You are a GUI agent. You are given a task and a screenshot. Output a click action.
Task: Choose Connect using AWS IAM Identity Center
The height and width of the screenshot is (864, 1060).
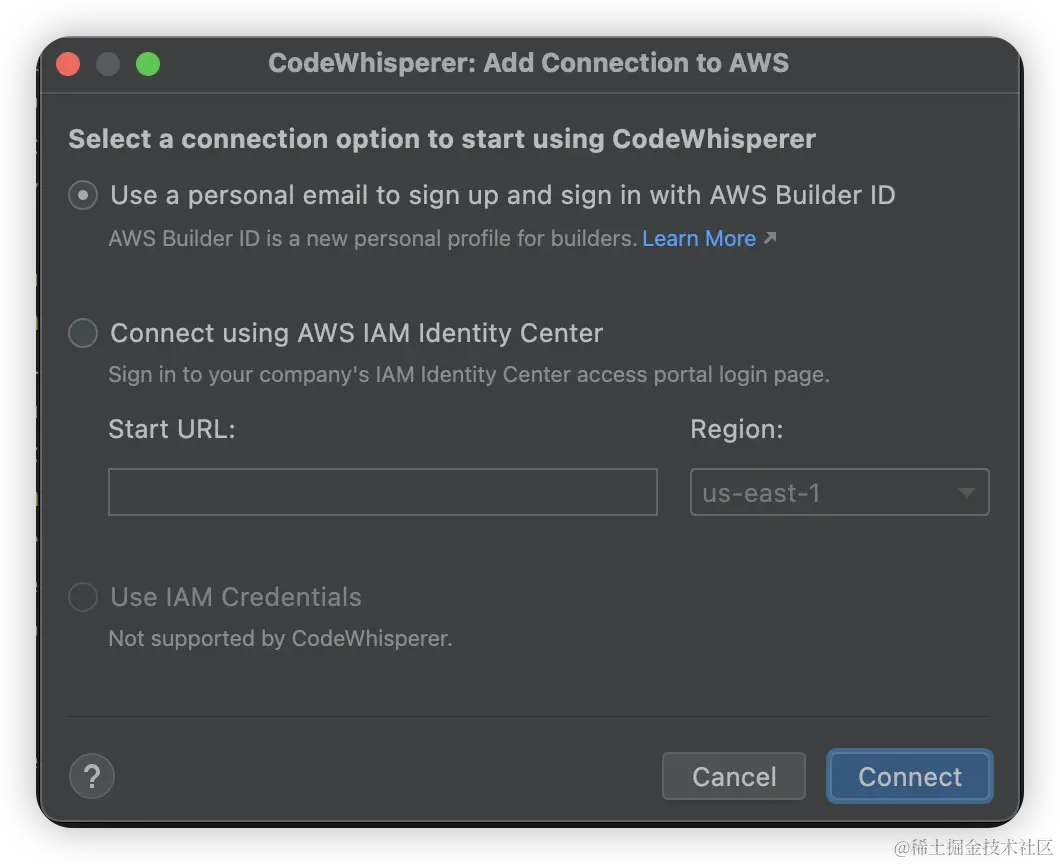(83, 333)
